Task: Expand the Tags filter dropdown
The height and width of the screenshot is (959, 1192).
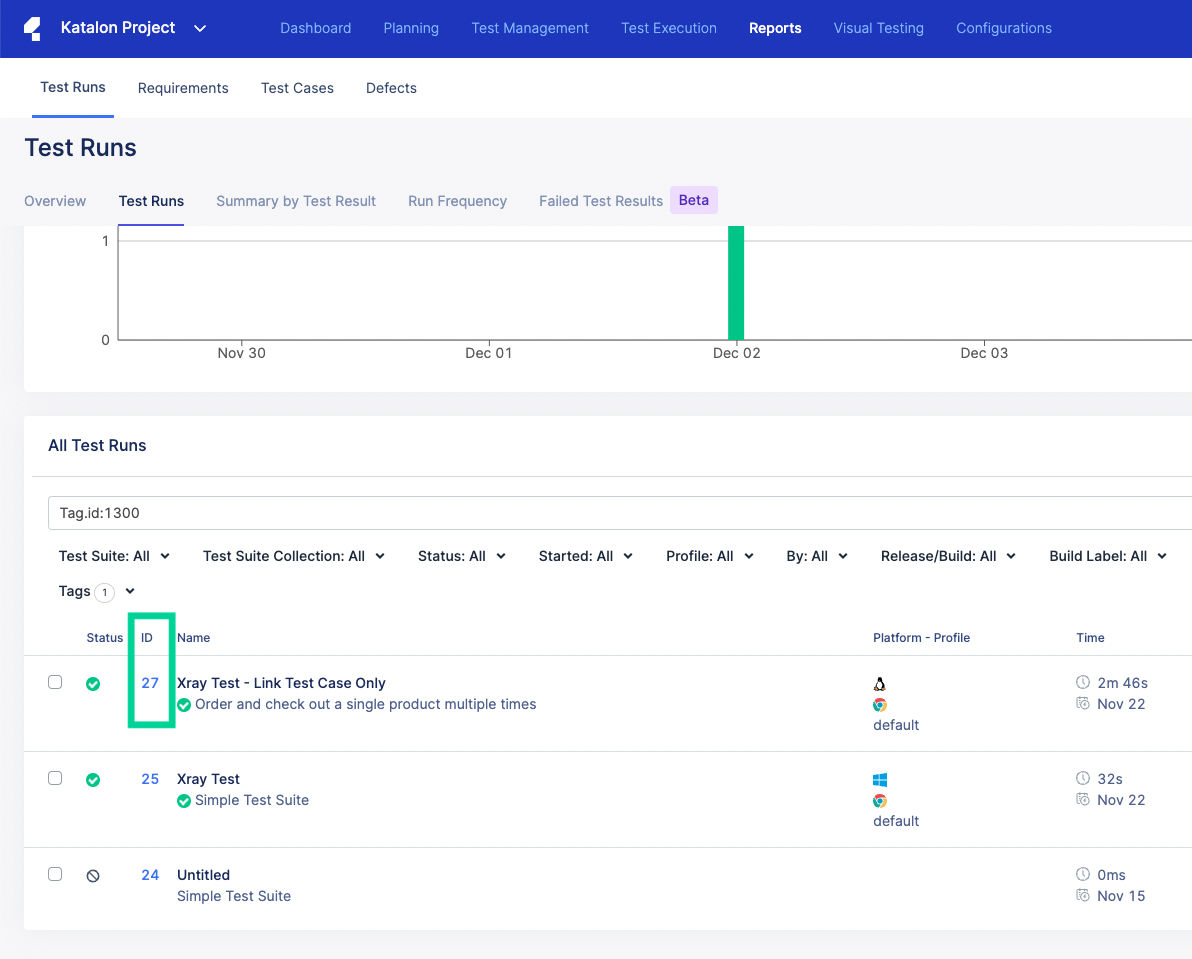Action: [x=130, y=591]
